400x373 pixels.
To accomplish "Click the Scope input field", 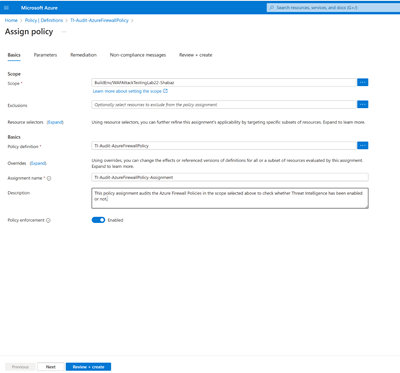I will point(224,82).
